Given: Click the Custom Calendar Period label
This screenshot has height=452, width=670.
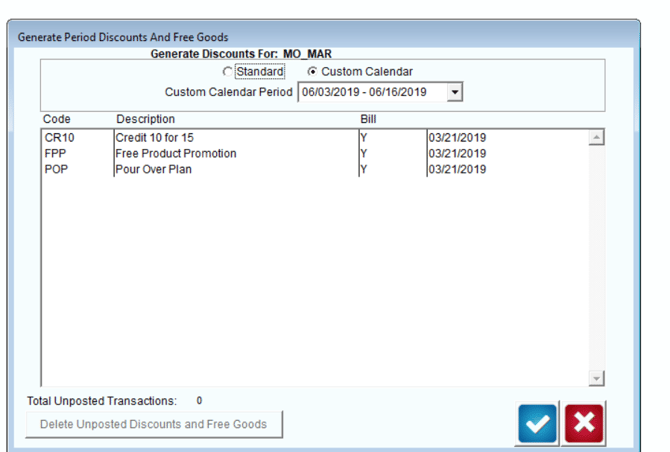Looking at the screenshot, I should tap(229, 92).
